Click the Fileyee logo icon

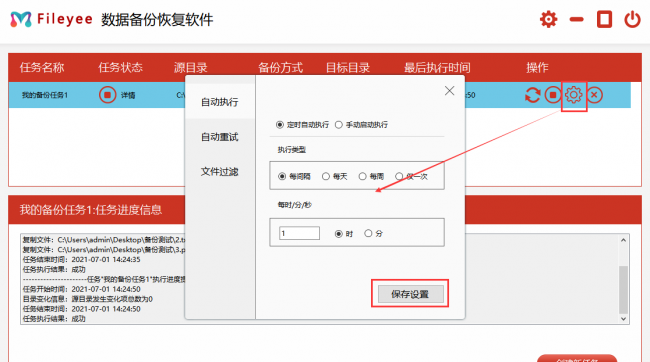pos(21,19)
